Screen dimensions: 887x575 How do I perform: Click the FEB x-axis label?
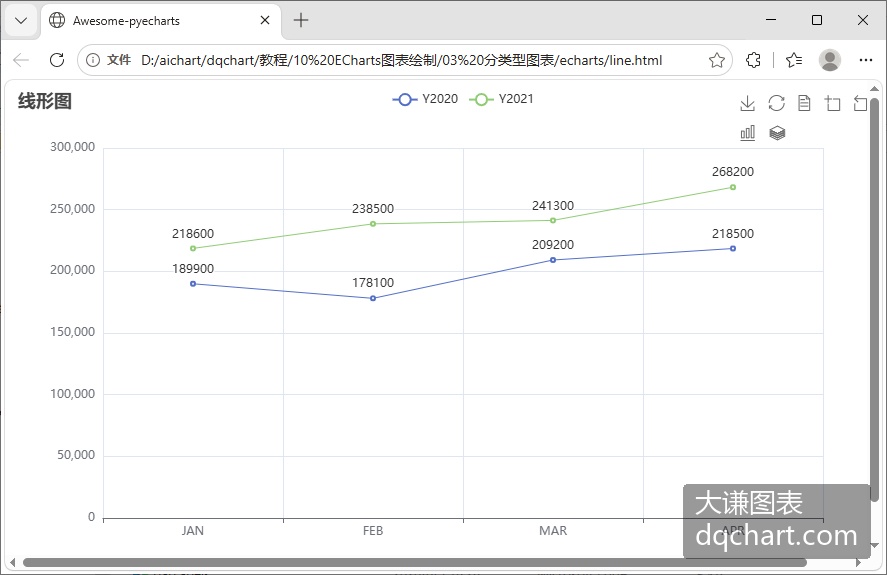pos(373,531)
